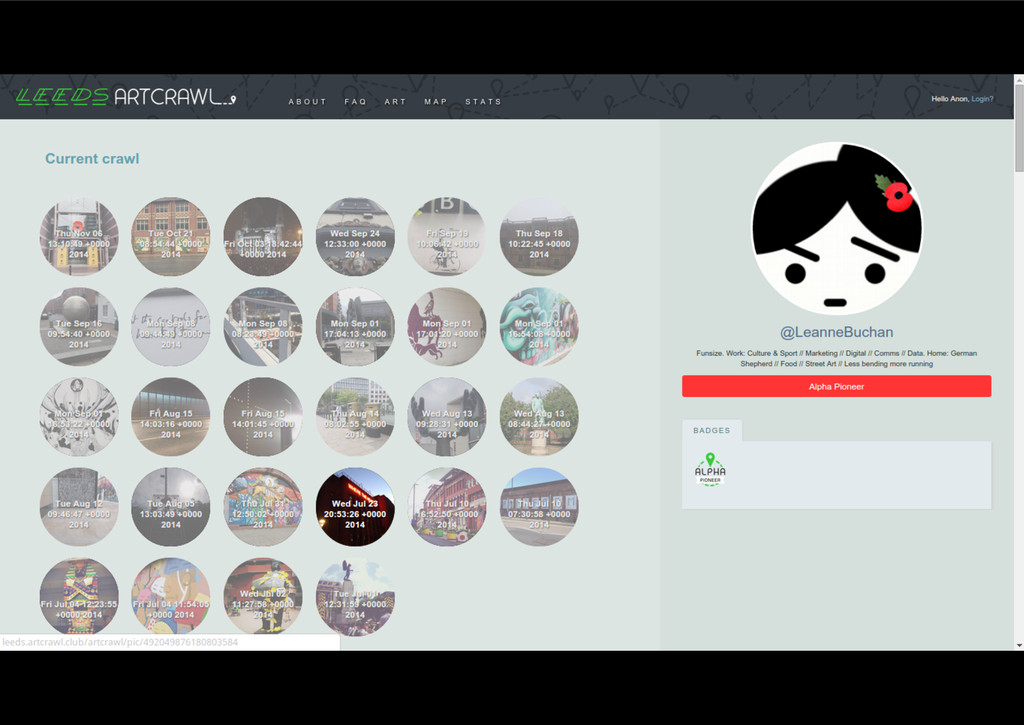Click the @LeanneBuchan profile avatar
This screenshot has width=1024, height=725.
[x=836, y=229]
